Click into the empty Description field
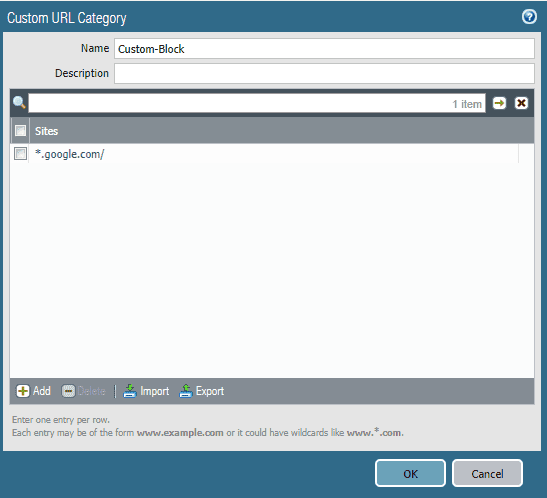 point(324,73)
